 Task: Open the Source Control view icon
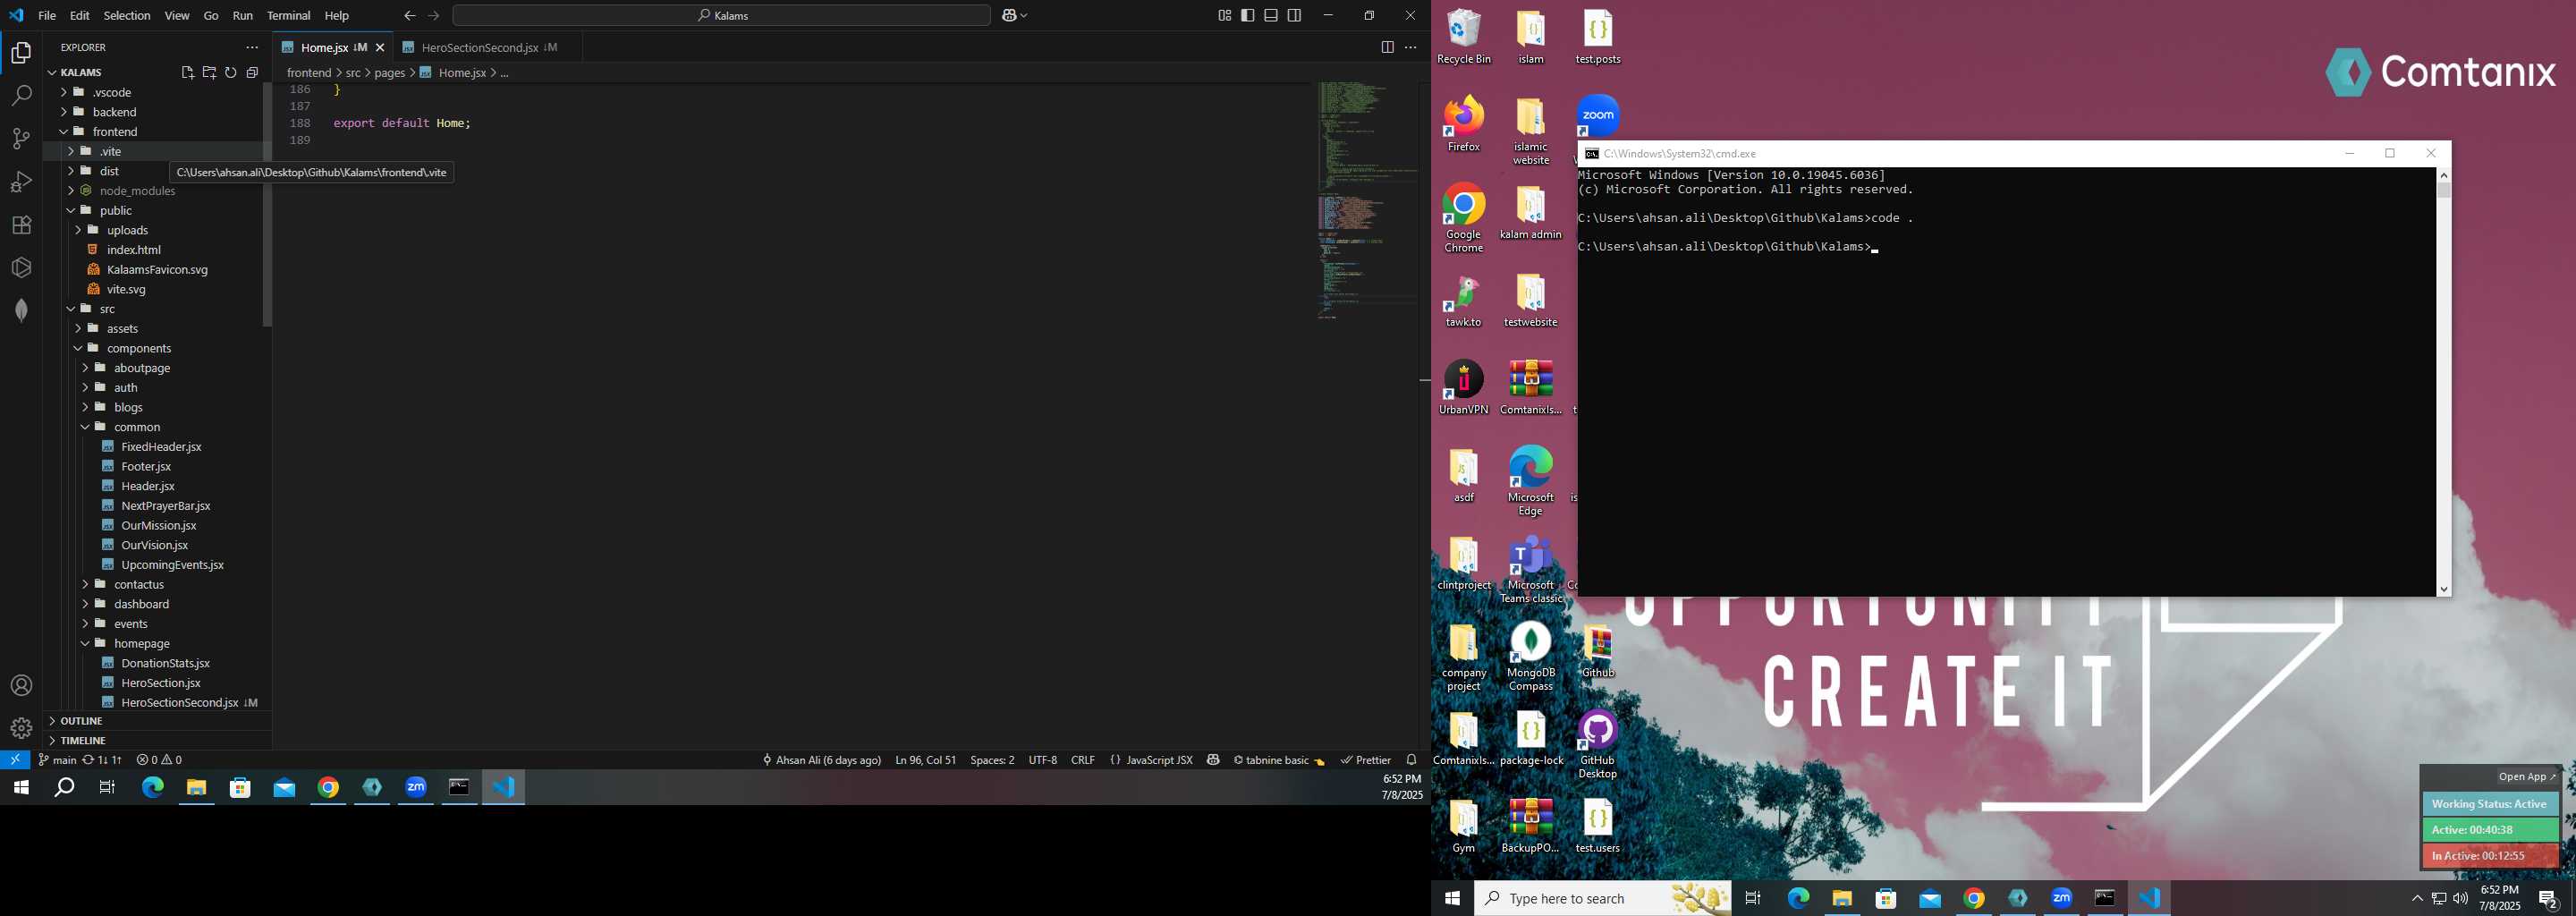(21, 139)
